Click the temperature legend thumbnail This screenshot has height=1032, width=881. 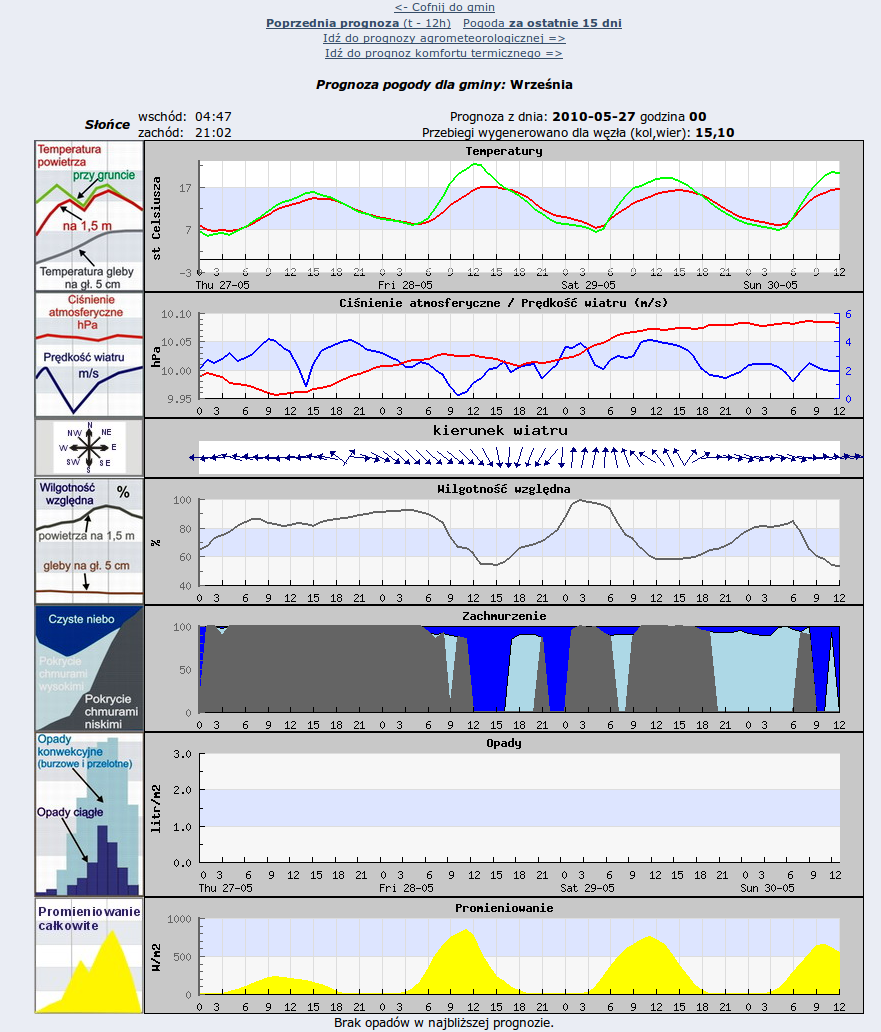pos(89,215)
